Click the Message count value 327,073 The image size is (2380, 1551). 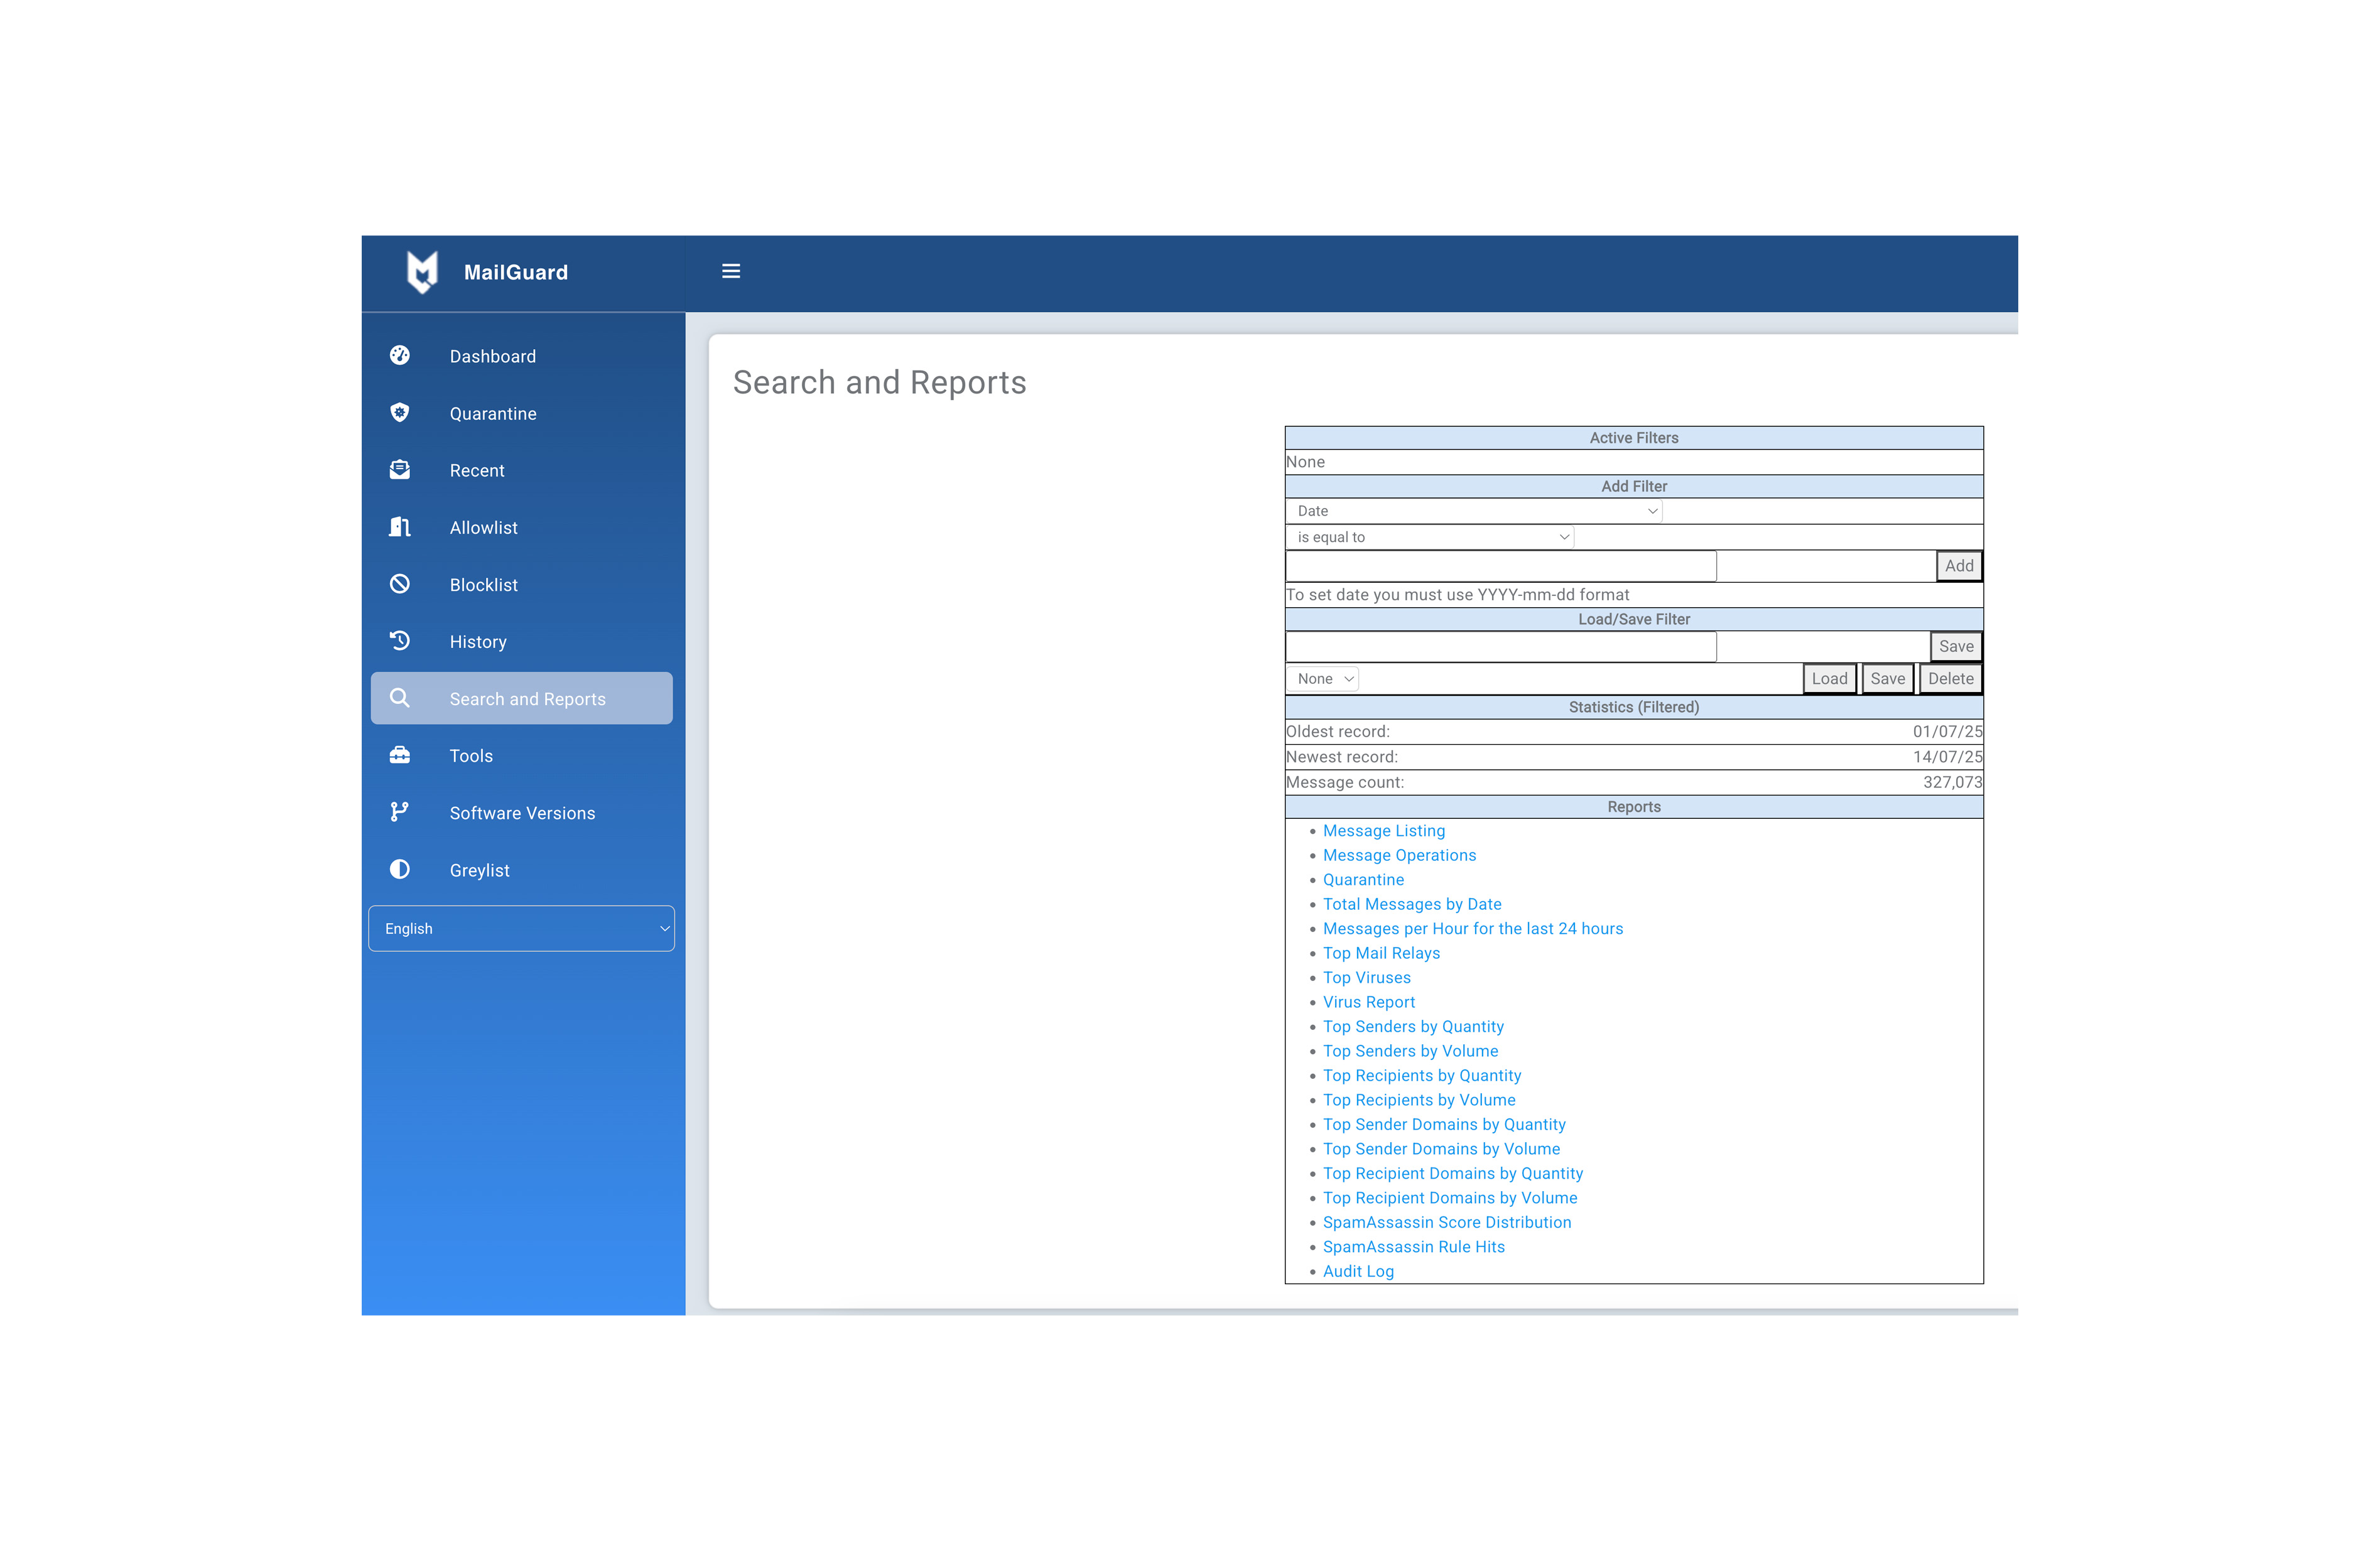[1952, 783]
